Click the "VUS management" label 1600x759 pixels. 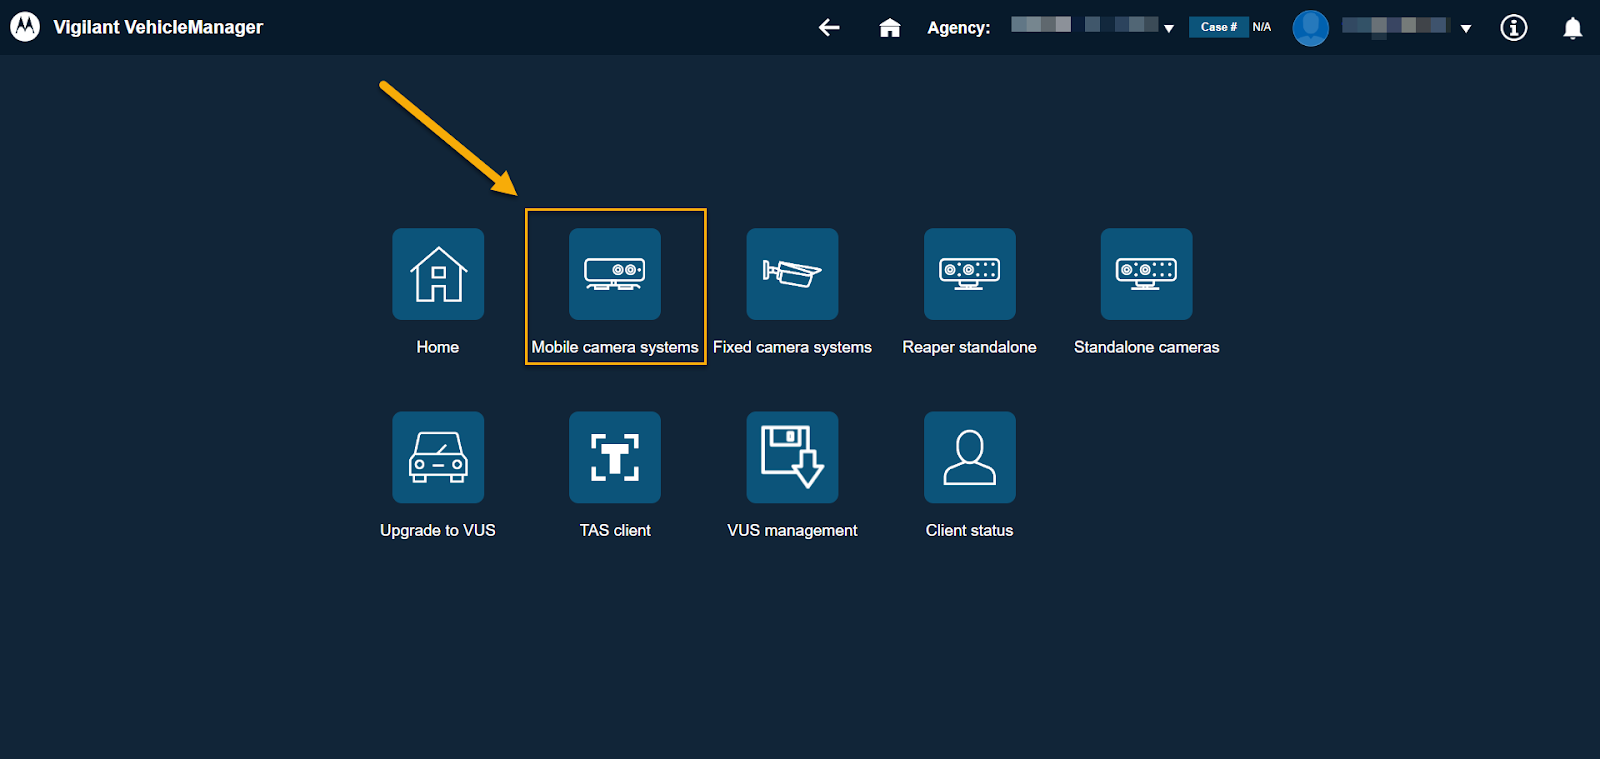pyautogui.click(x=792, y=530)
